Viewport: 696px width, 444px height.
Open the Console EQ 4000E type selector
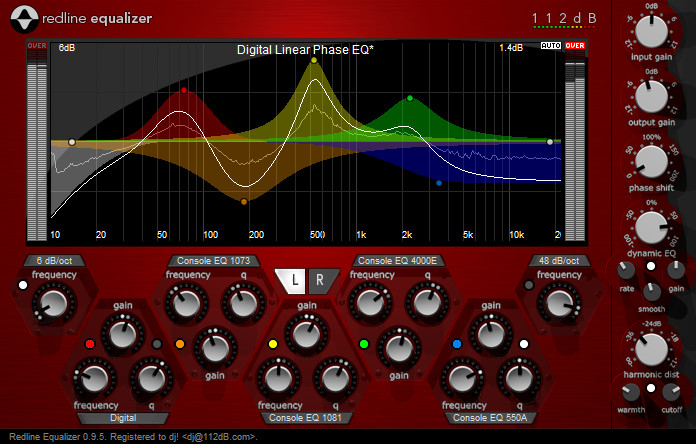pyautogui.click(x=397, y=261)
